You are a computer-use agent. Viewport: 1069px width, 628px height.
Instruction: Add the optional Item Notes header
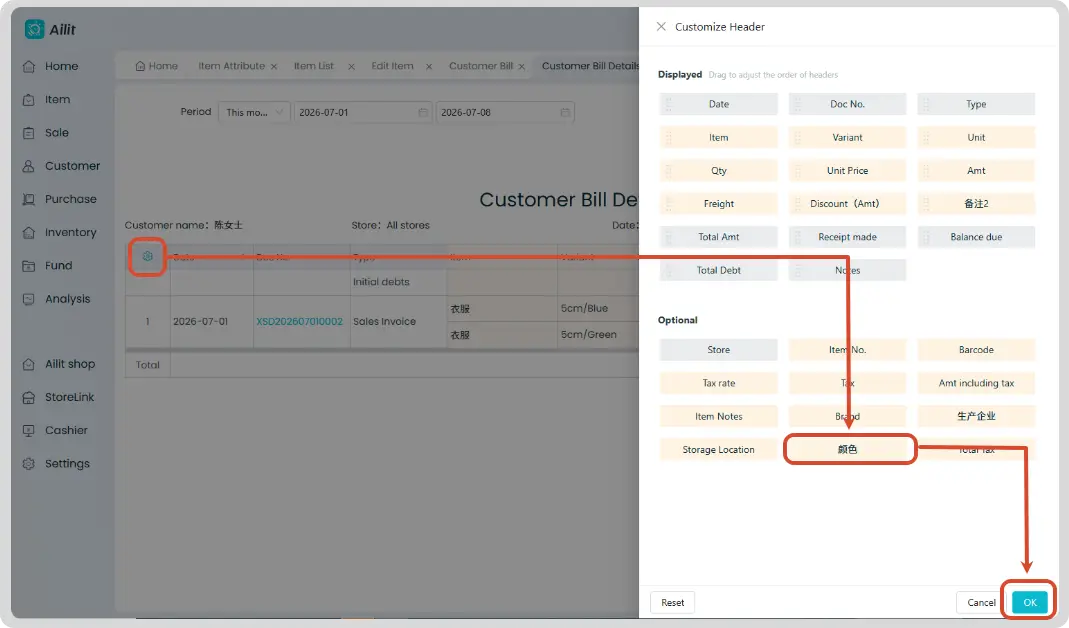pos(719,417)
